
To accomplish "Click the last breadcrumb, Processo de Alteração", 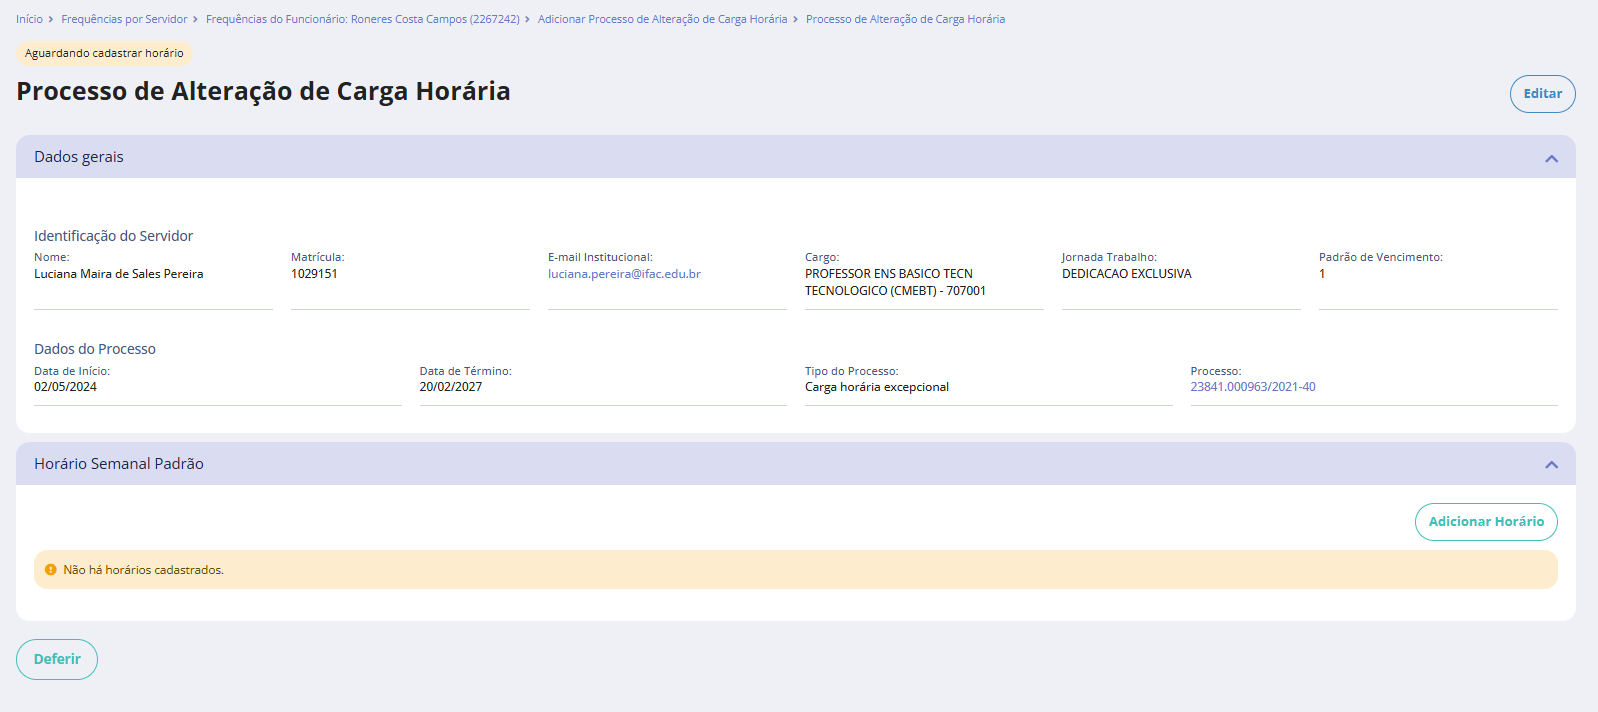I will (905, 19).
